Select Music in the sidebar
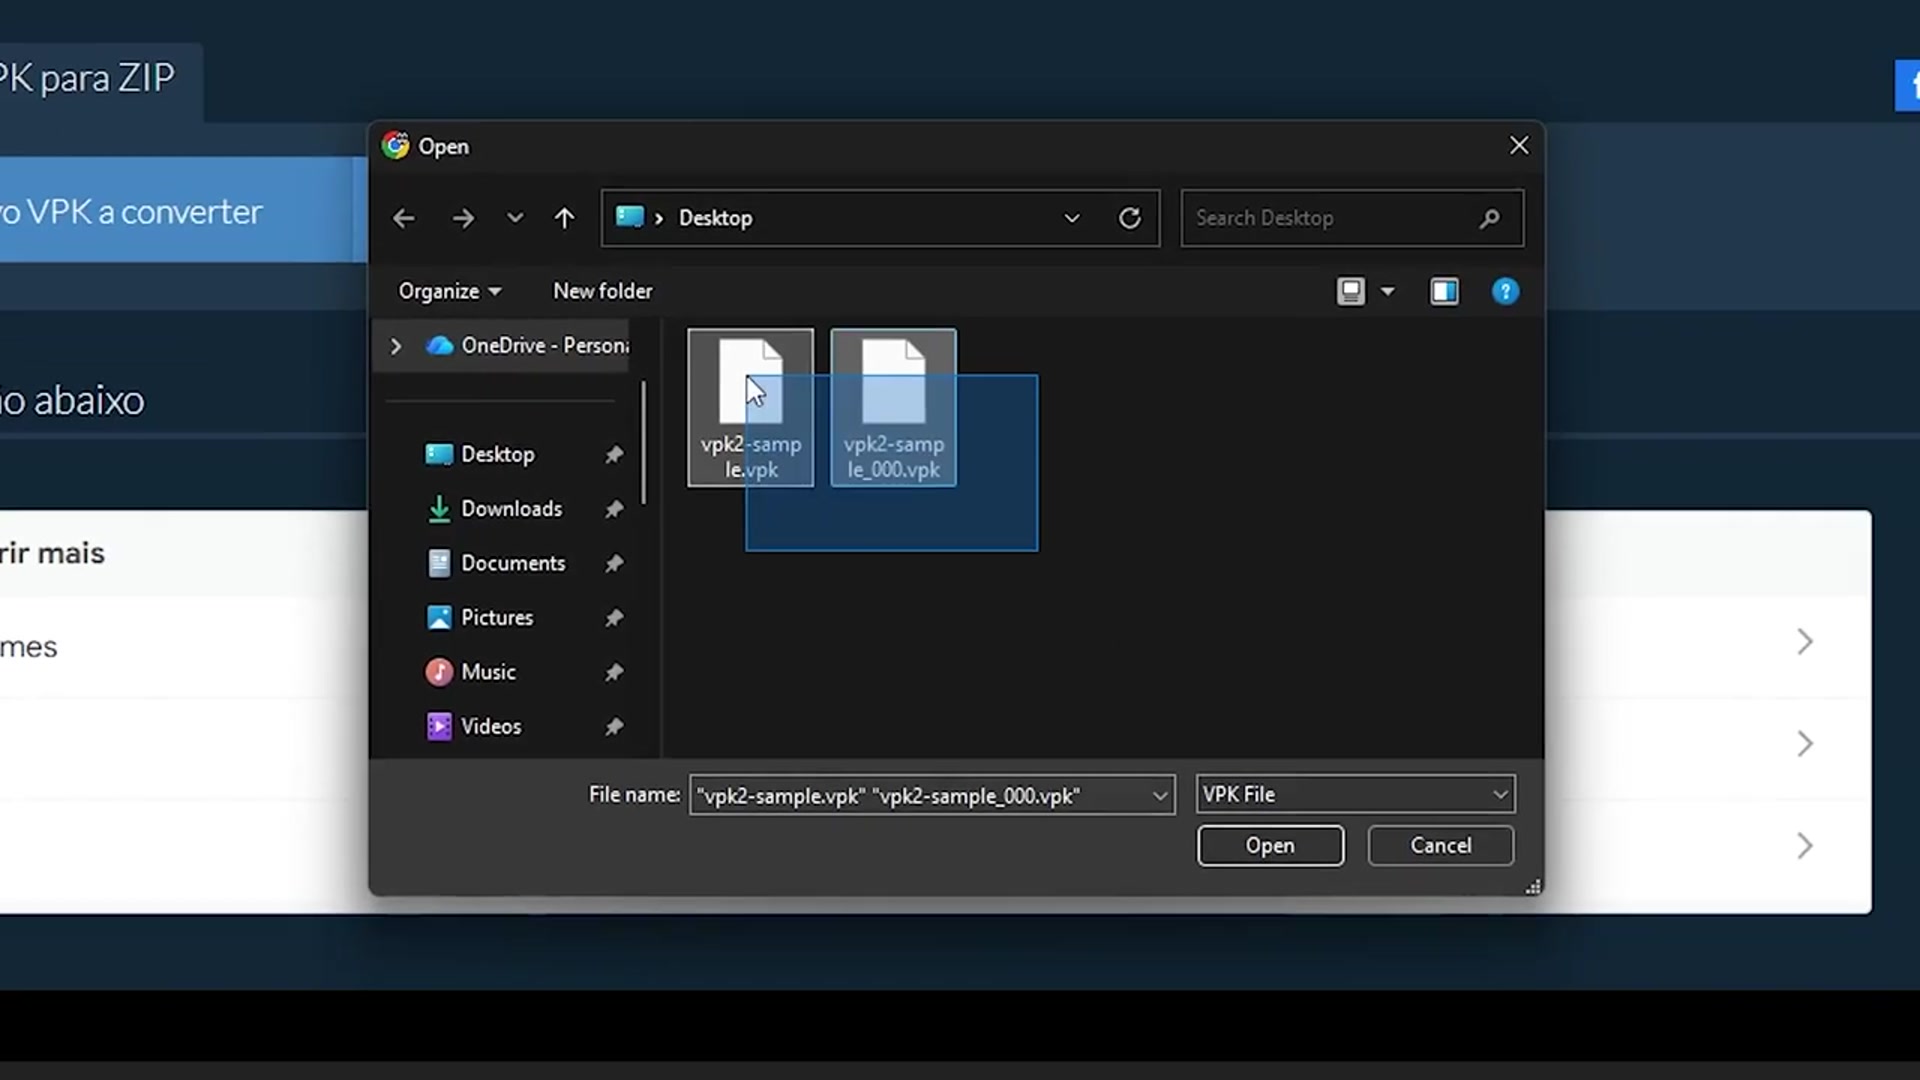This screenshot has height=1080, width=1920. pyautogui.click(x=488, y=672)
